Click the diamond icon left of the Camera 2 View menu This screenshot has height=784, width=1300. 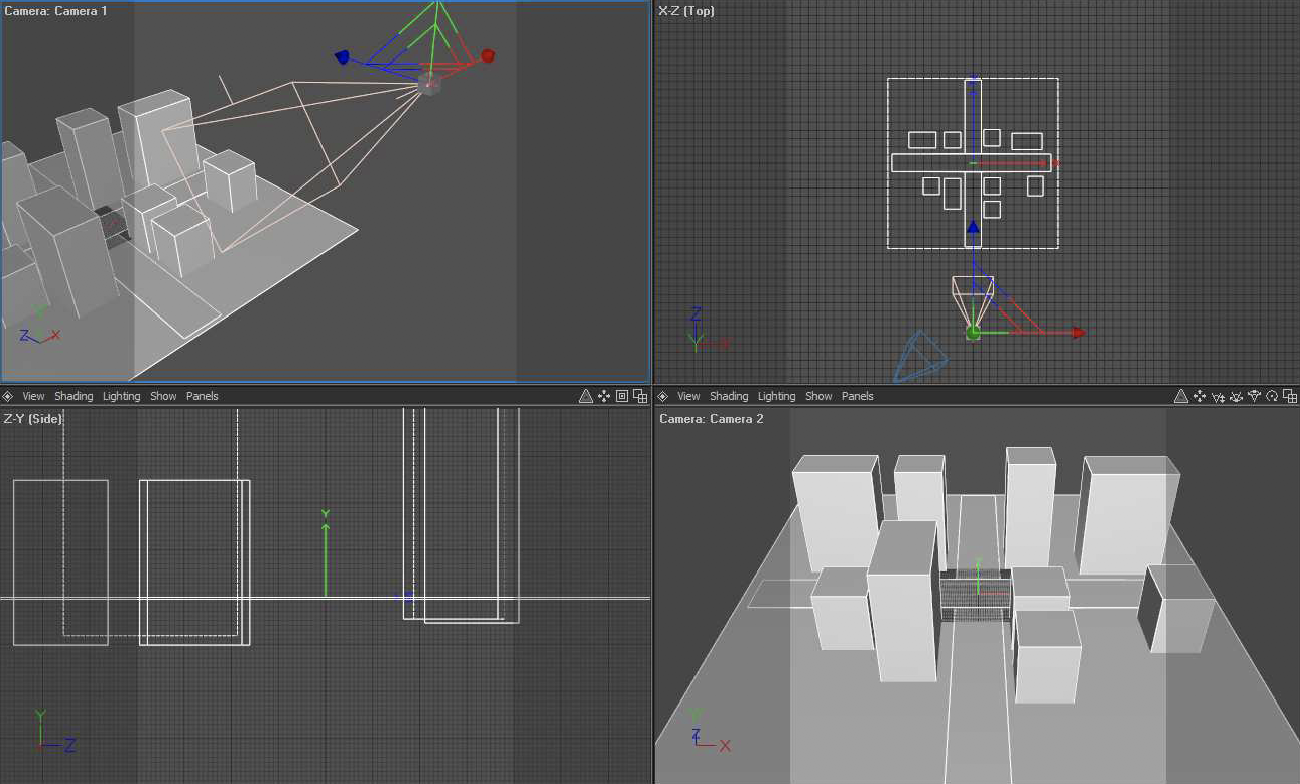(663, 396)
